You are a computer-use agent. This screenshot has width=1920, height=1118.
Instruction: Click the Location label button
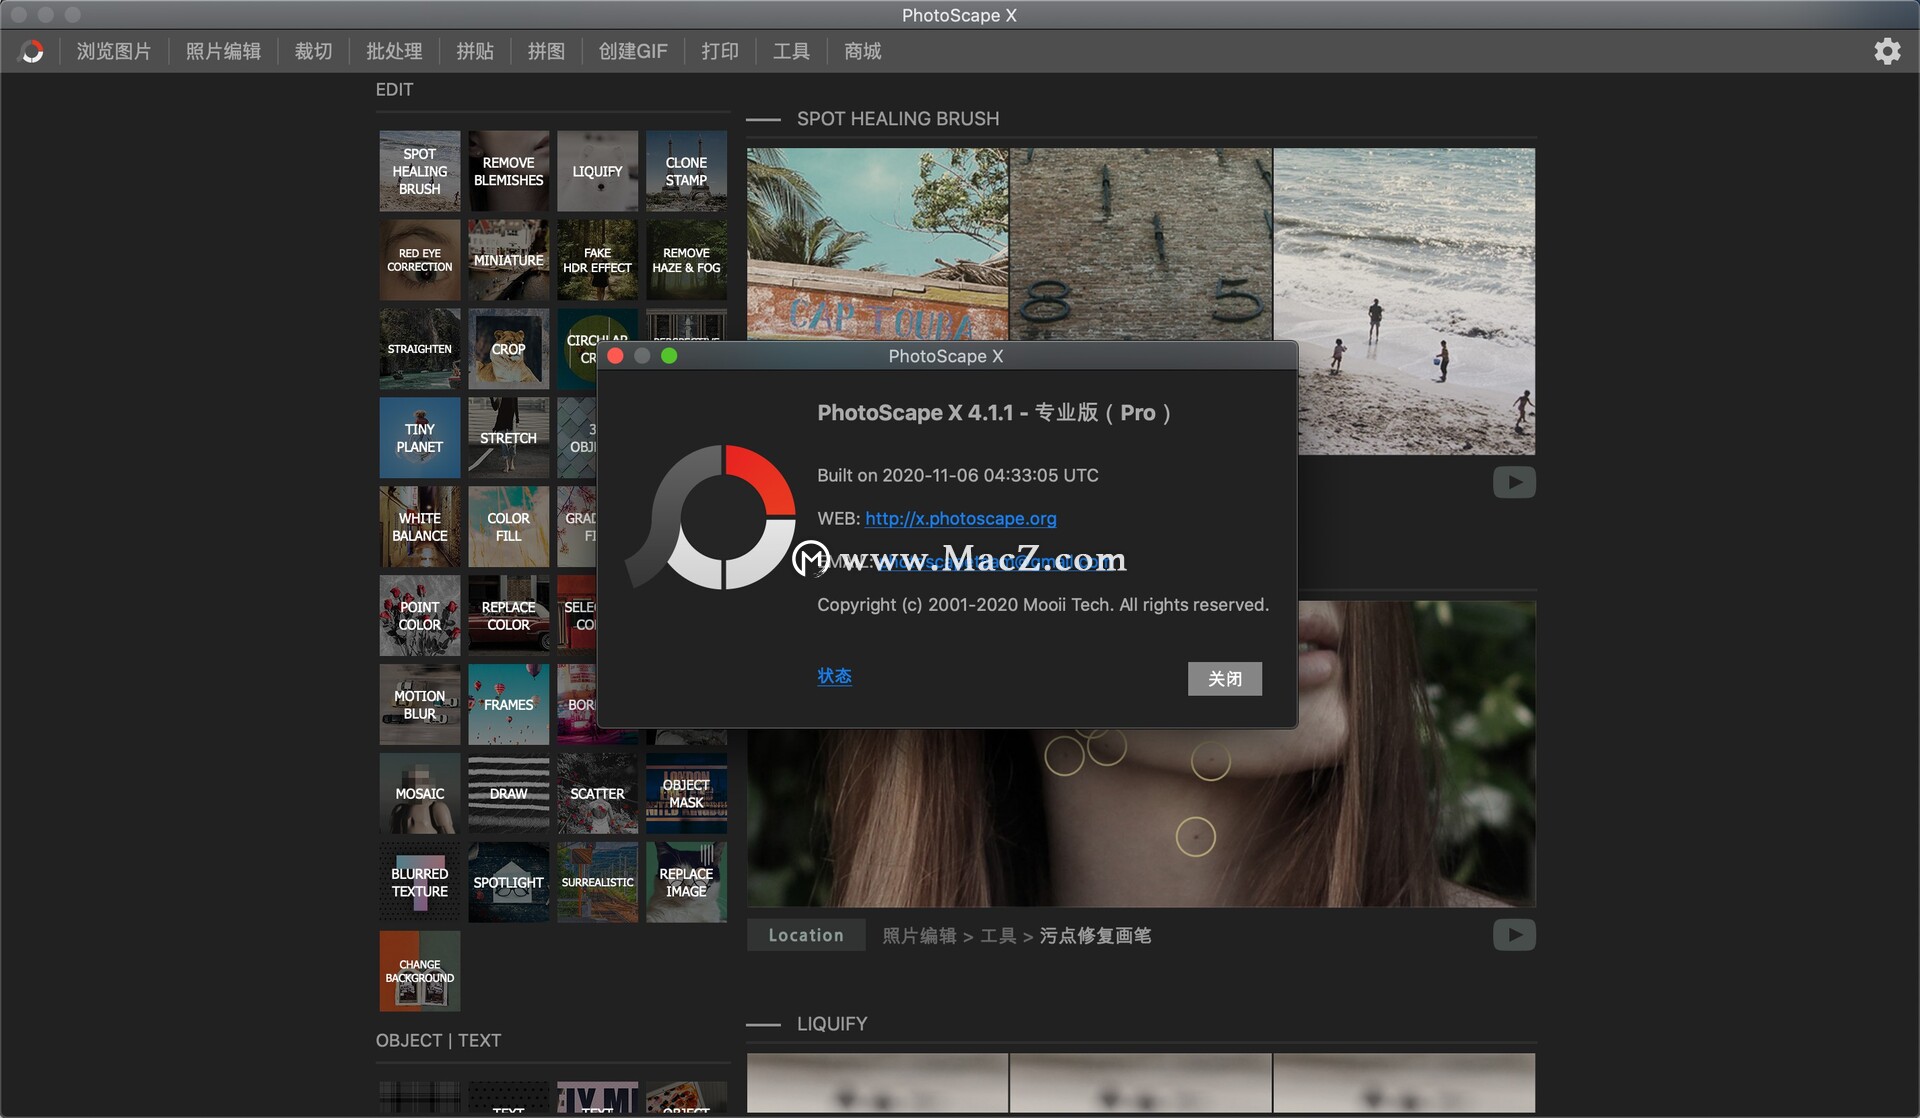click(806, 935)
